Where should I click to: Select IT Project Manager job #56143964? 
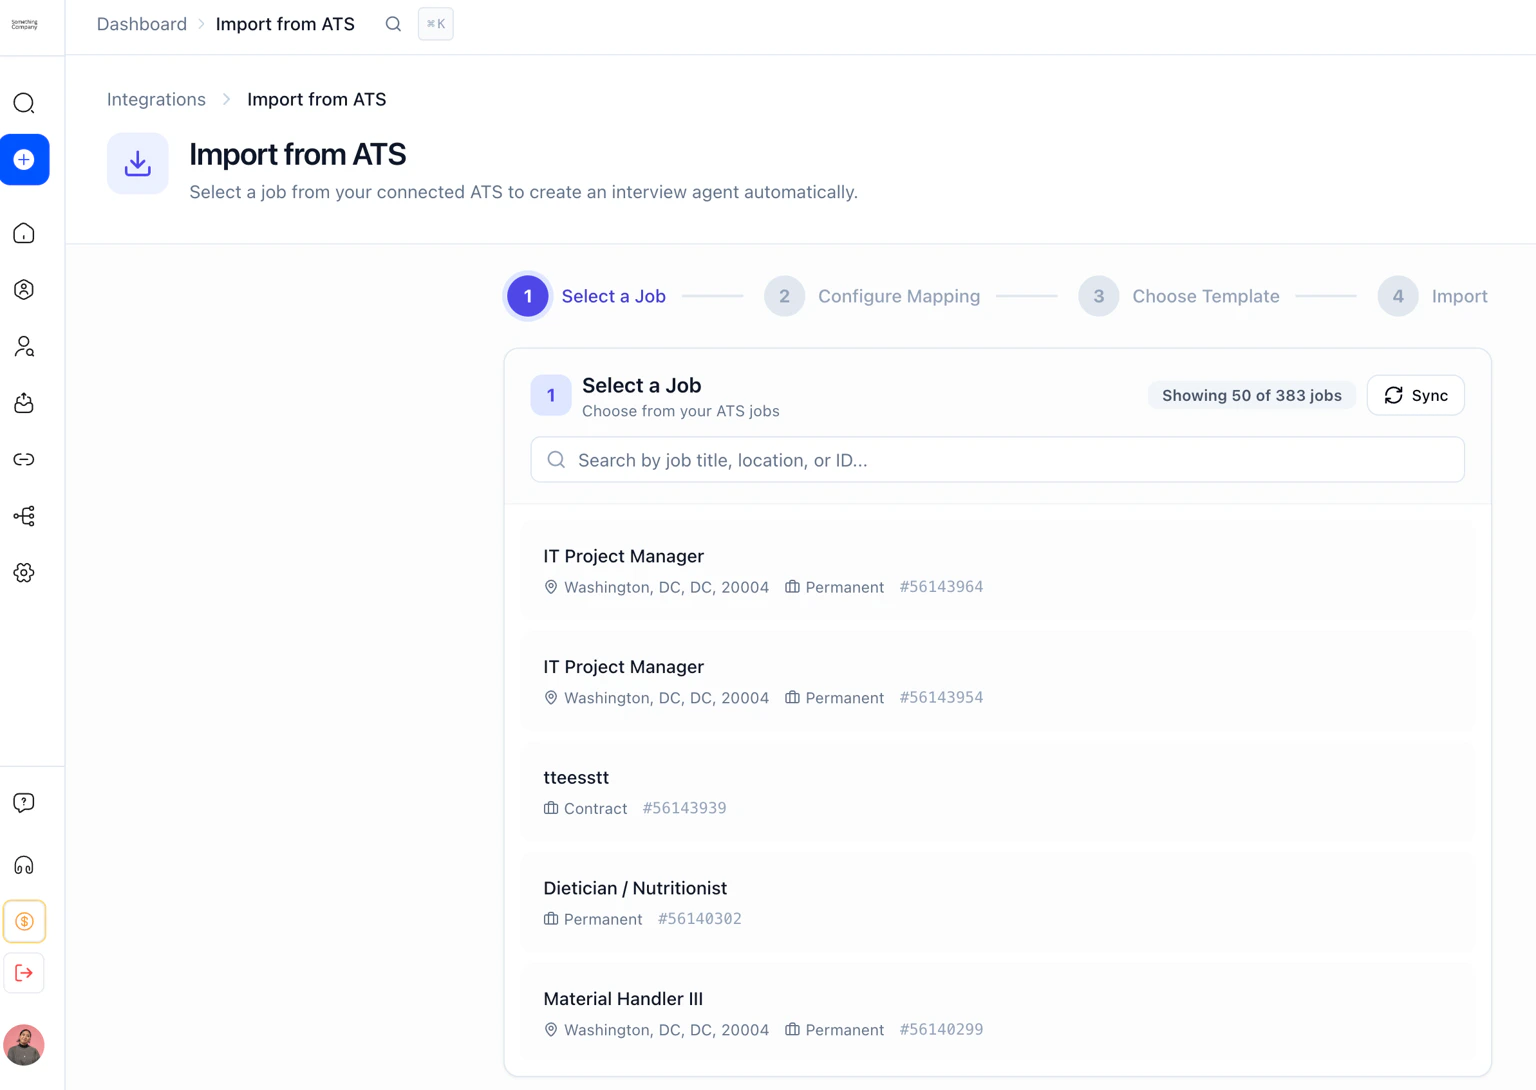998,571
